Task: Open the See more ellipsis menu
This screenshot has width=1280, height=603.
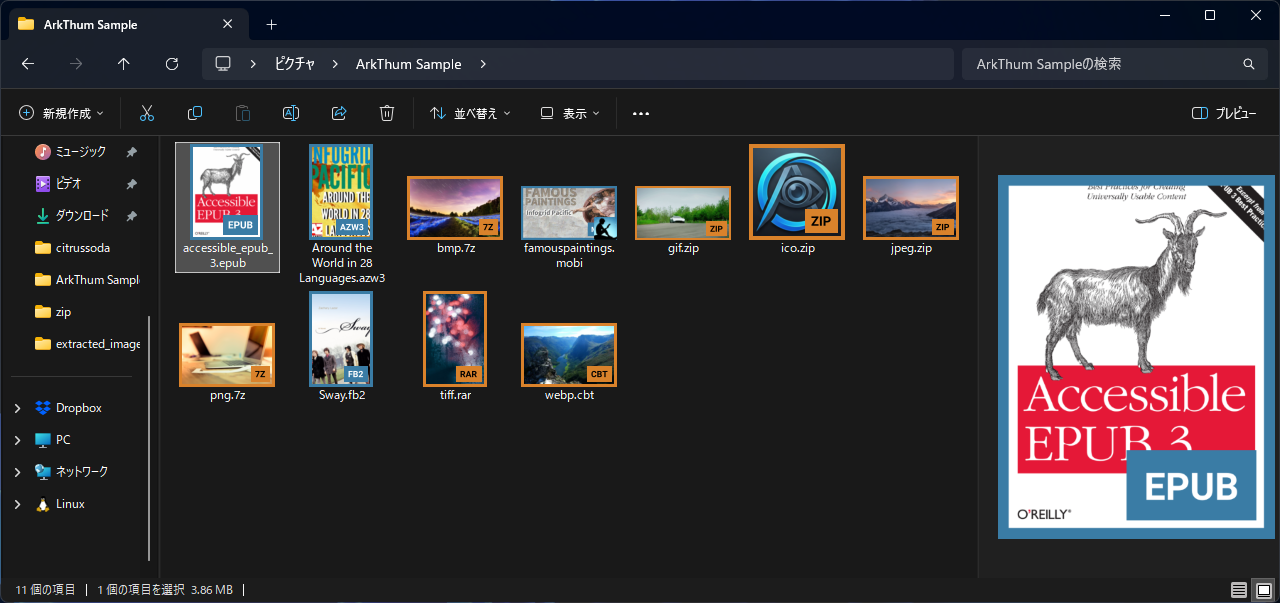Action: click(641, 113)
